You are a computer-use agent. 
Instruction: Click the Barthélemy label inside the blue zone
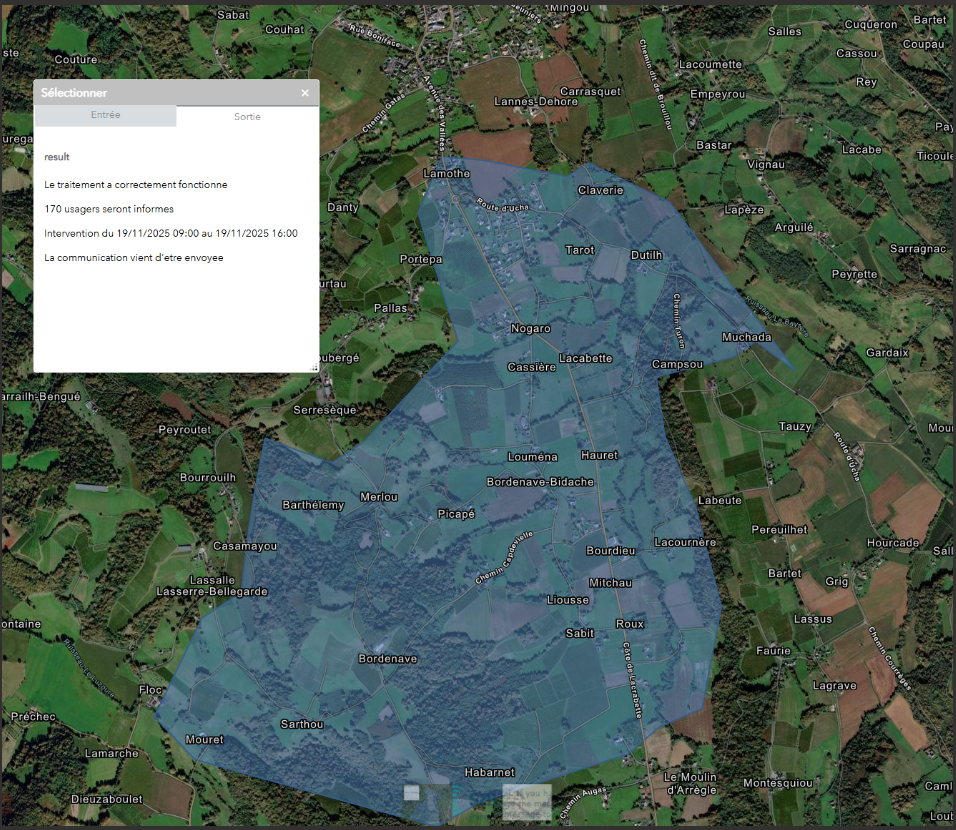(313, 505)
